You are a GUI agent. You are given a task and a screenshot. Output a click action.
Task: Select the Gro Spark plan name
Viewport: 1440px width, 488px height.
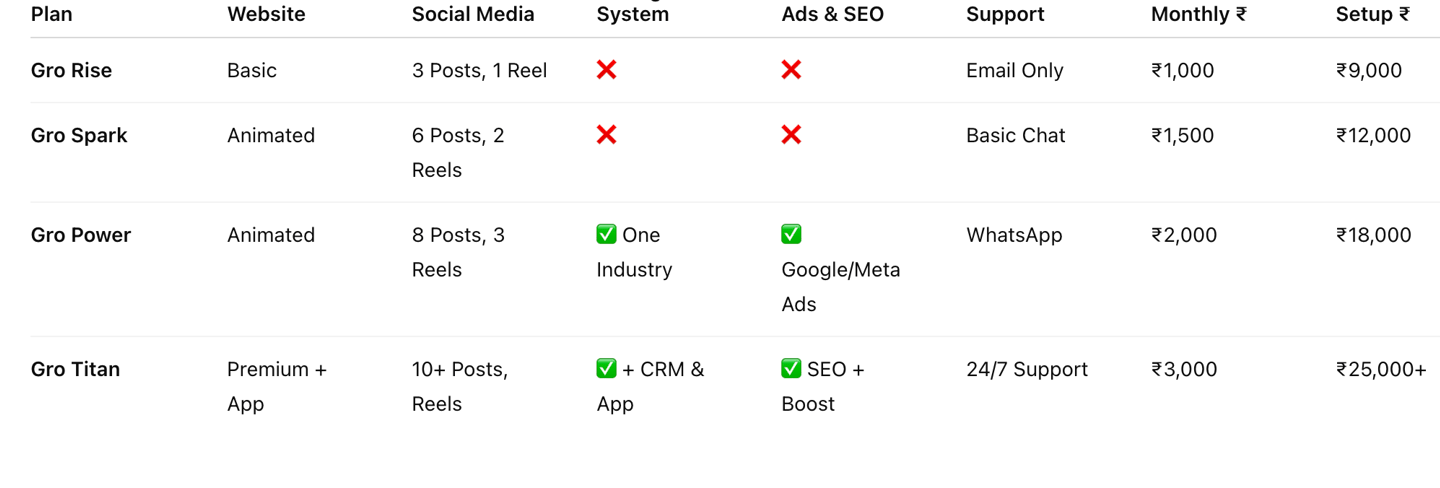[79, 135]
